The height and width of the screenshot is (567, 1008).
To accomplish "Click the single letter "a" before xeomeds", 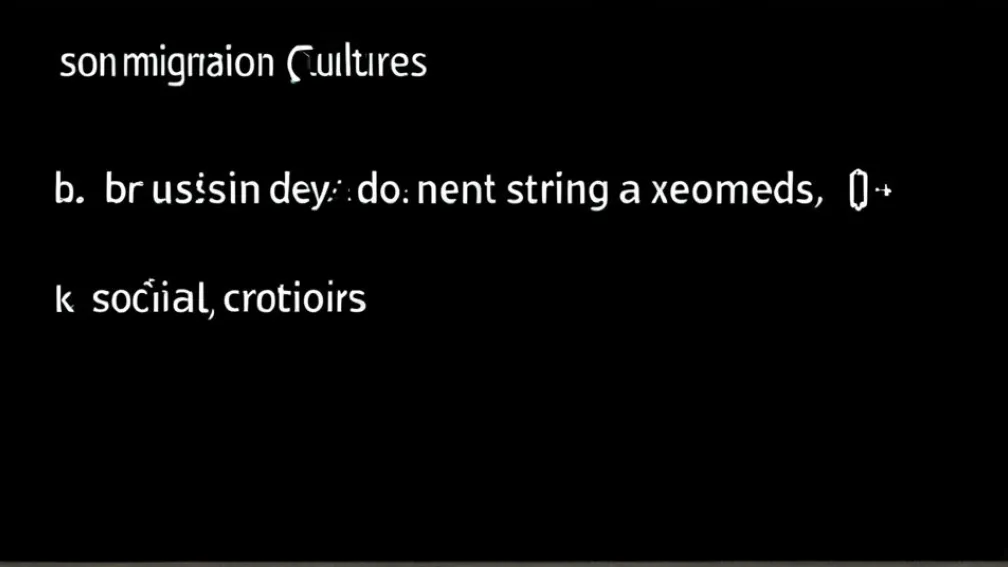I will pyautogui.click(x=629, y=190).
